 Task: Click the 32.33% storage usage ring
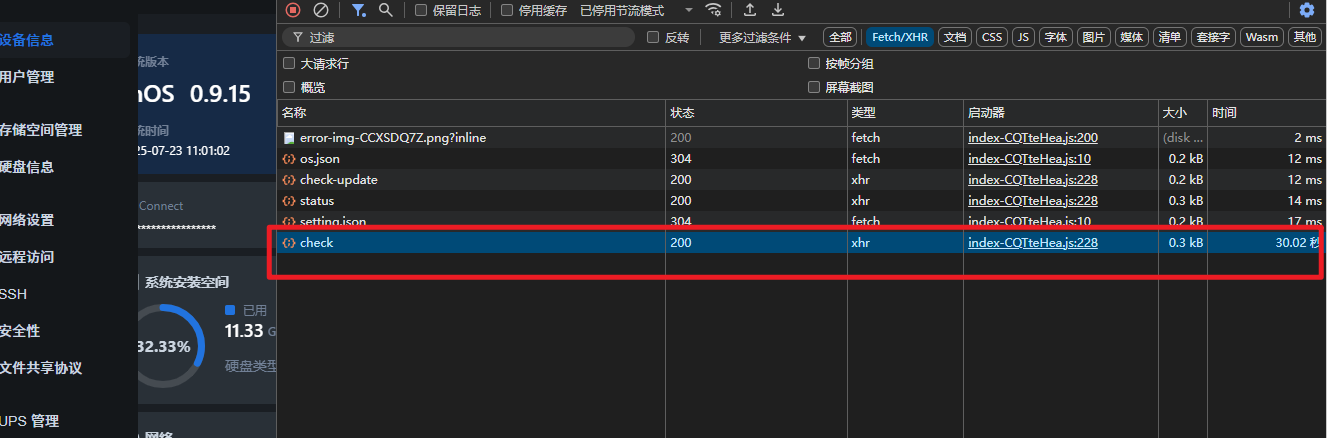[165, 346]
